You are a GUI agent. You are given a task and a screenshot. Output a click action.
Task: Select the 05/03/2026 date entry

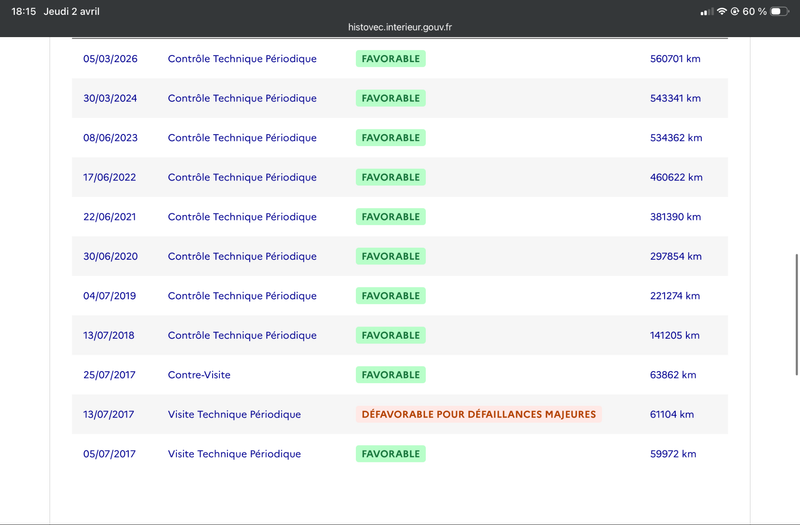tap(110, 59)
